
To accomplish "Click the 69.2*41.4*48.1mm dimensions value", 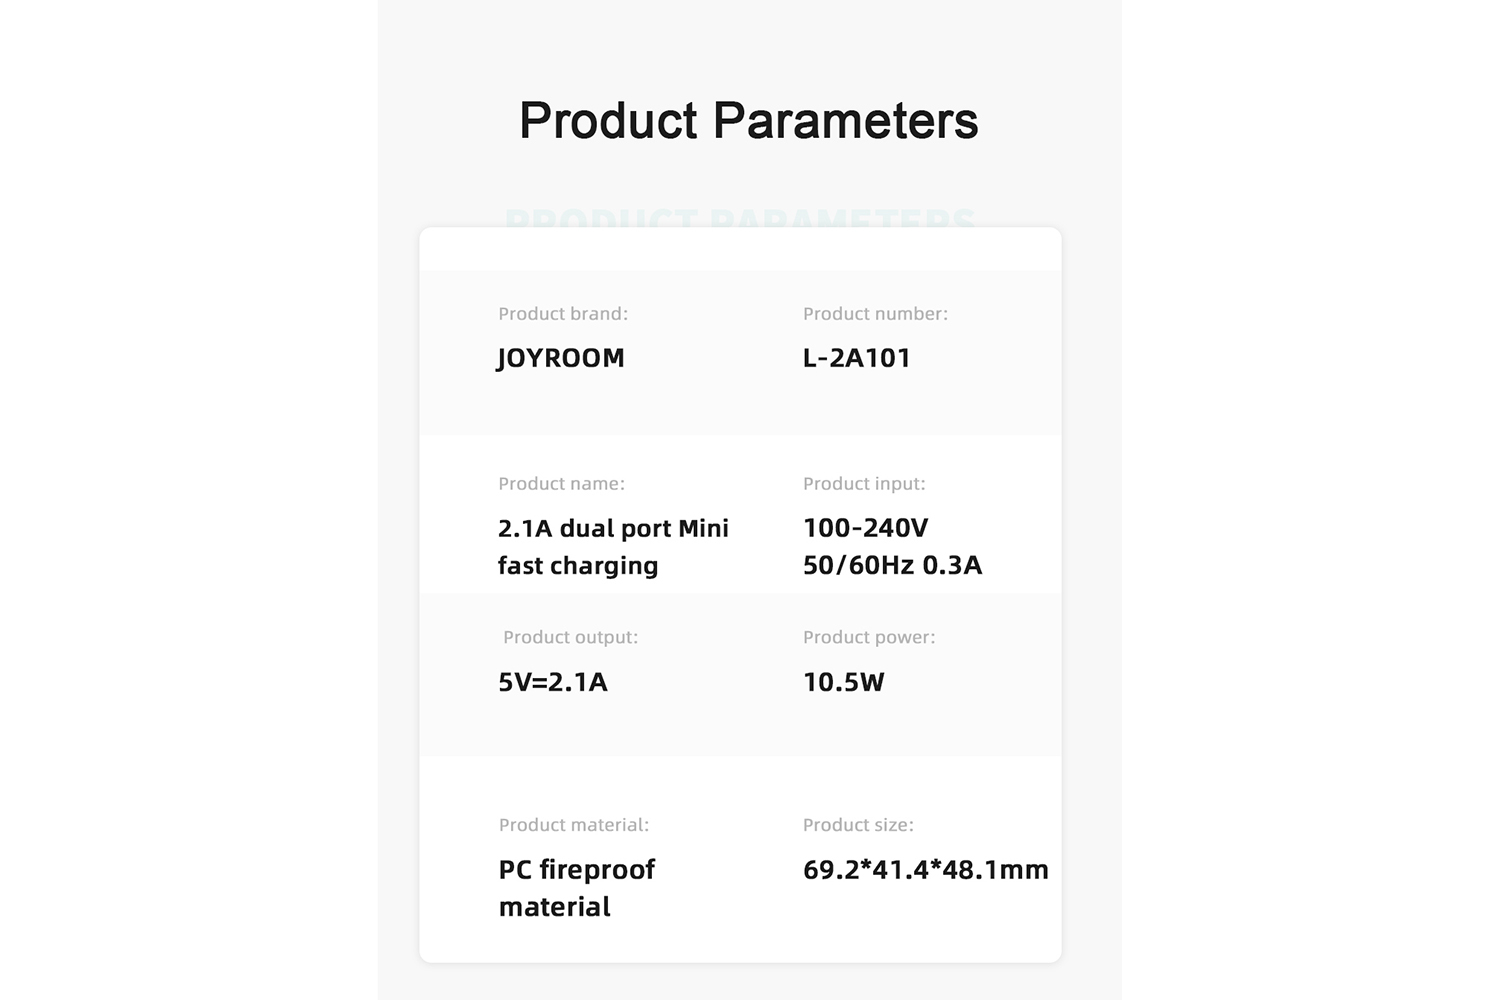I will (x=926, y=870).
